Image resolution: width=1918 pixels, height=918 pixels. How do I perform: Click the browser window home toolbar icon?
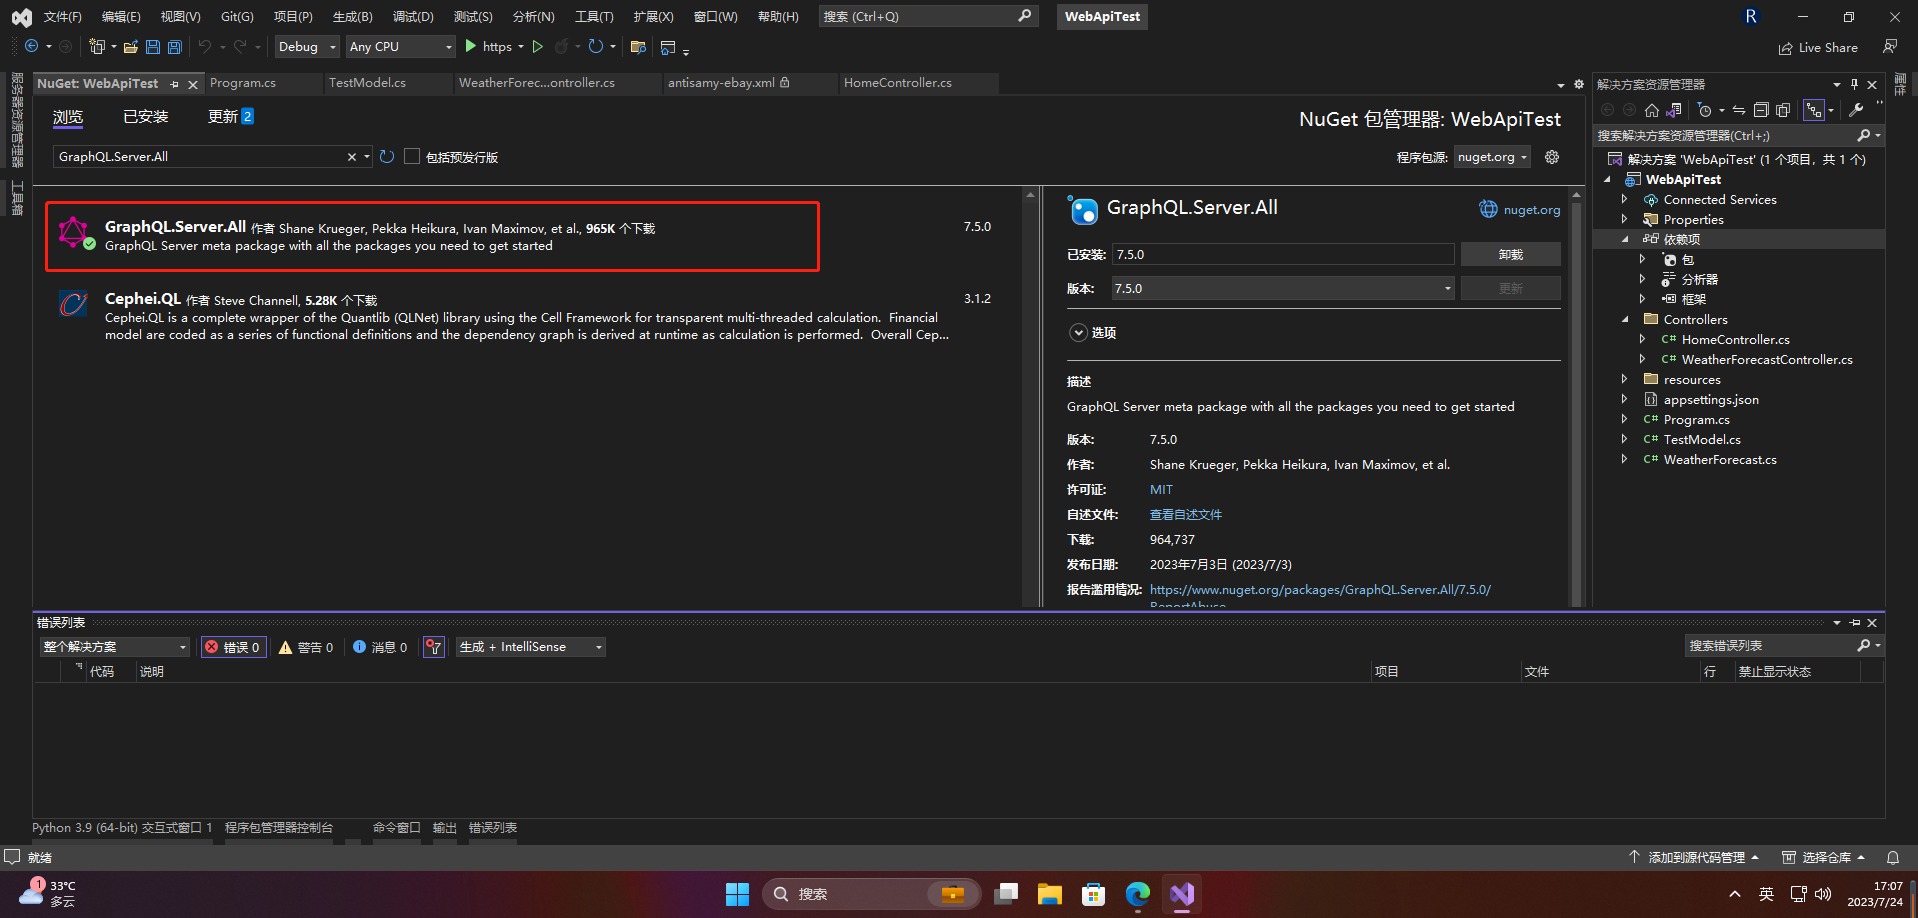(x=668, y=47)
